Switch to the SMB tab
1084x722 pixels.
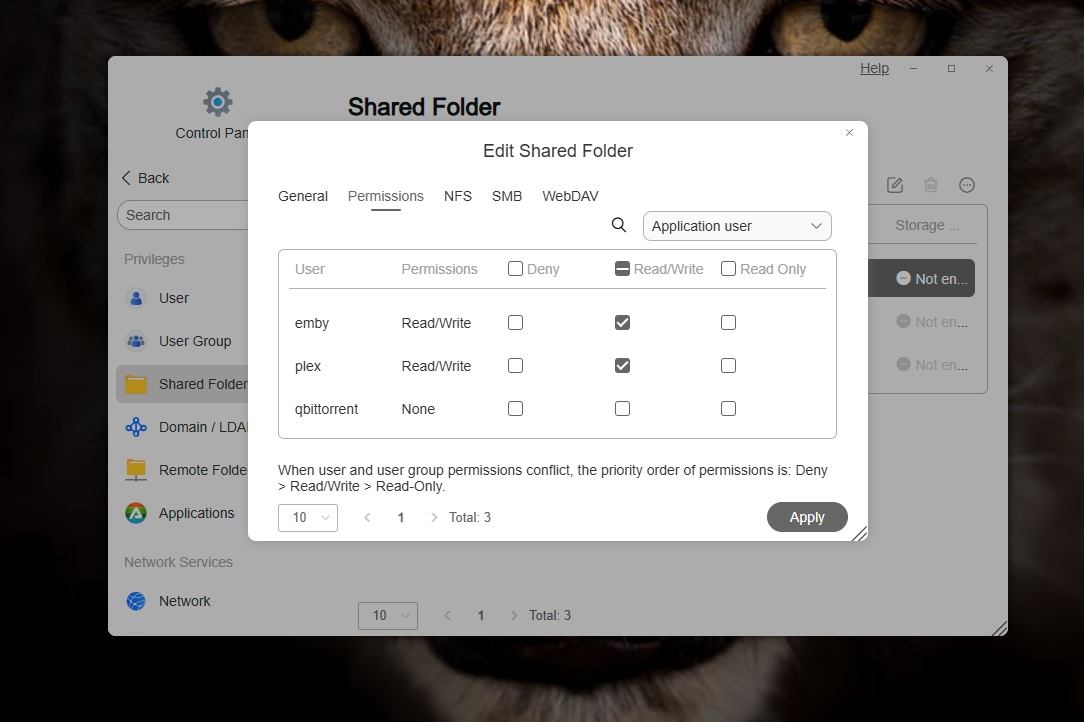(507, 196)
